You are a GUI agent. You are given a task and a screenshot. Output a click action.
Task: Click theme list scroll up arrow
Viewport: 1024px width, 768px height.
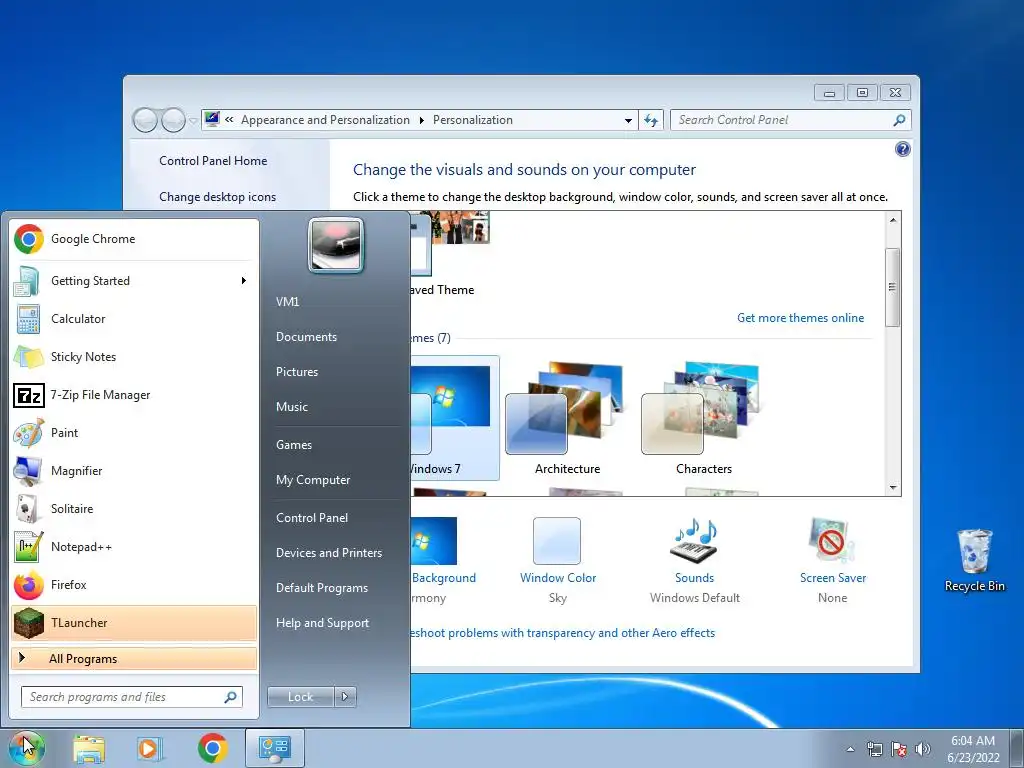point(893,220)
